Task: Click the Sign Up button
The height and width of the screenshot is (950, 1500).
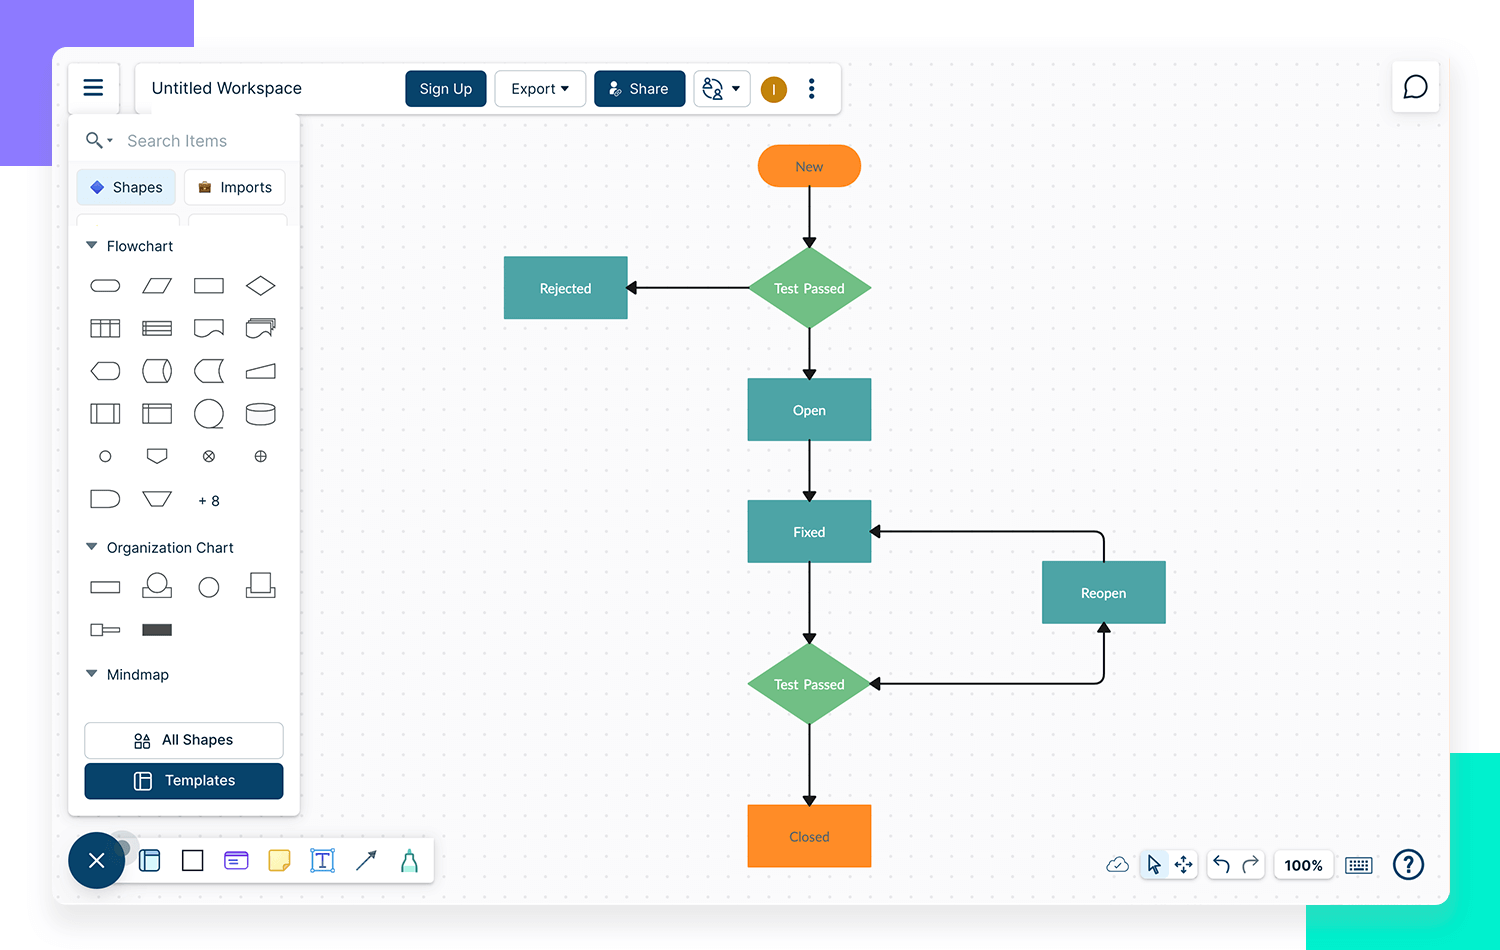Action: point(446,89)
